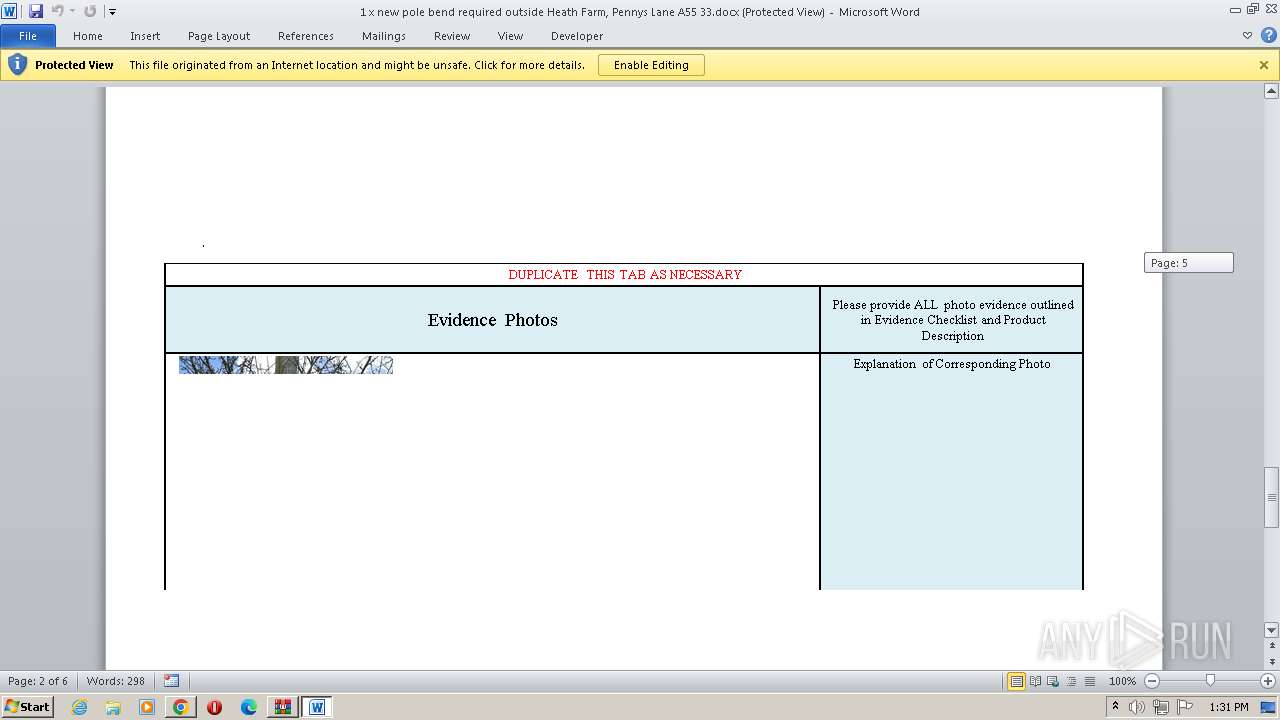
Task: Click the Zoom In plus button
Action: click(x=1268, y=681)
